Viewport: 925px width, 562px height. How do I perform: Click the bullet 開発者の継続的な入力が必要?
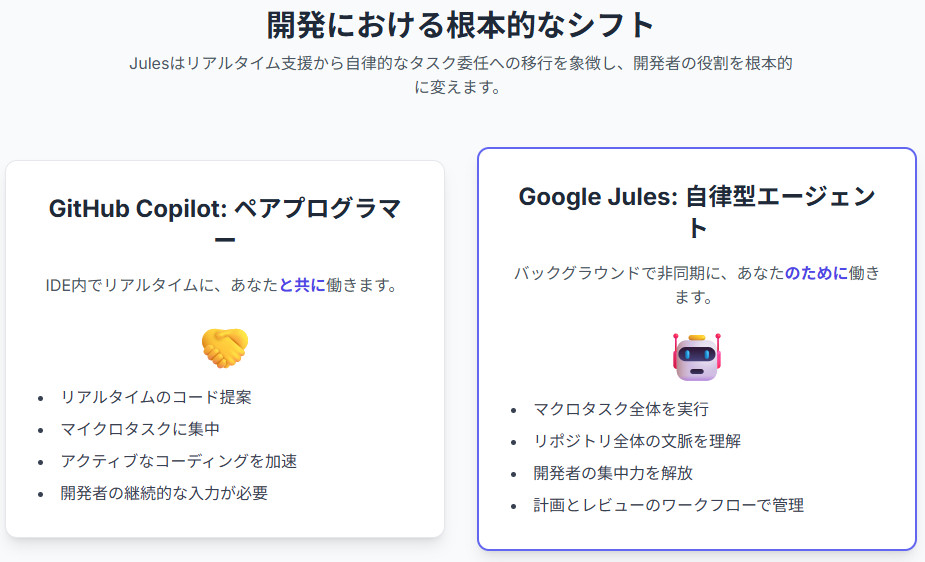tap(164, 493)
